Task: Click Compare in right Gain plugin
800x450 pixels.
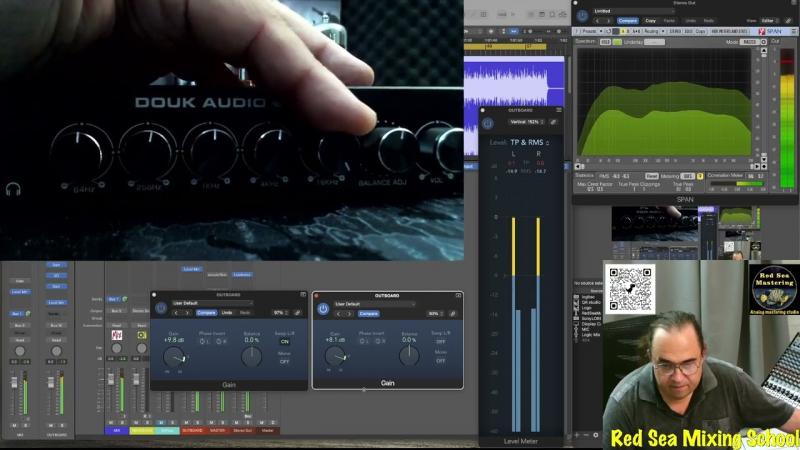Action: click(x=368, y=314)
